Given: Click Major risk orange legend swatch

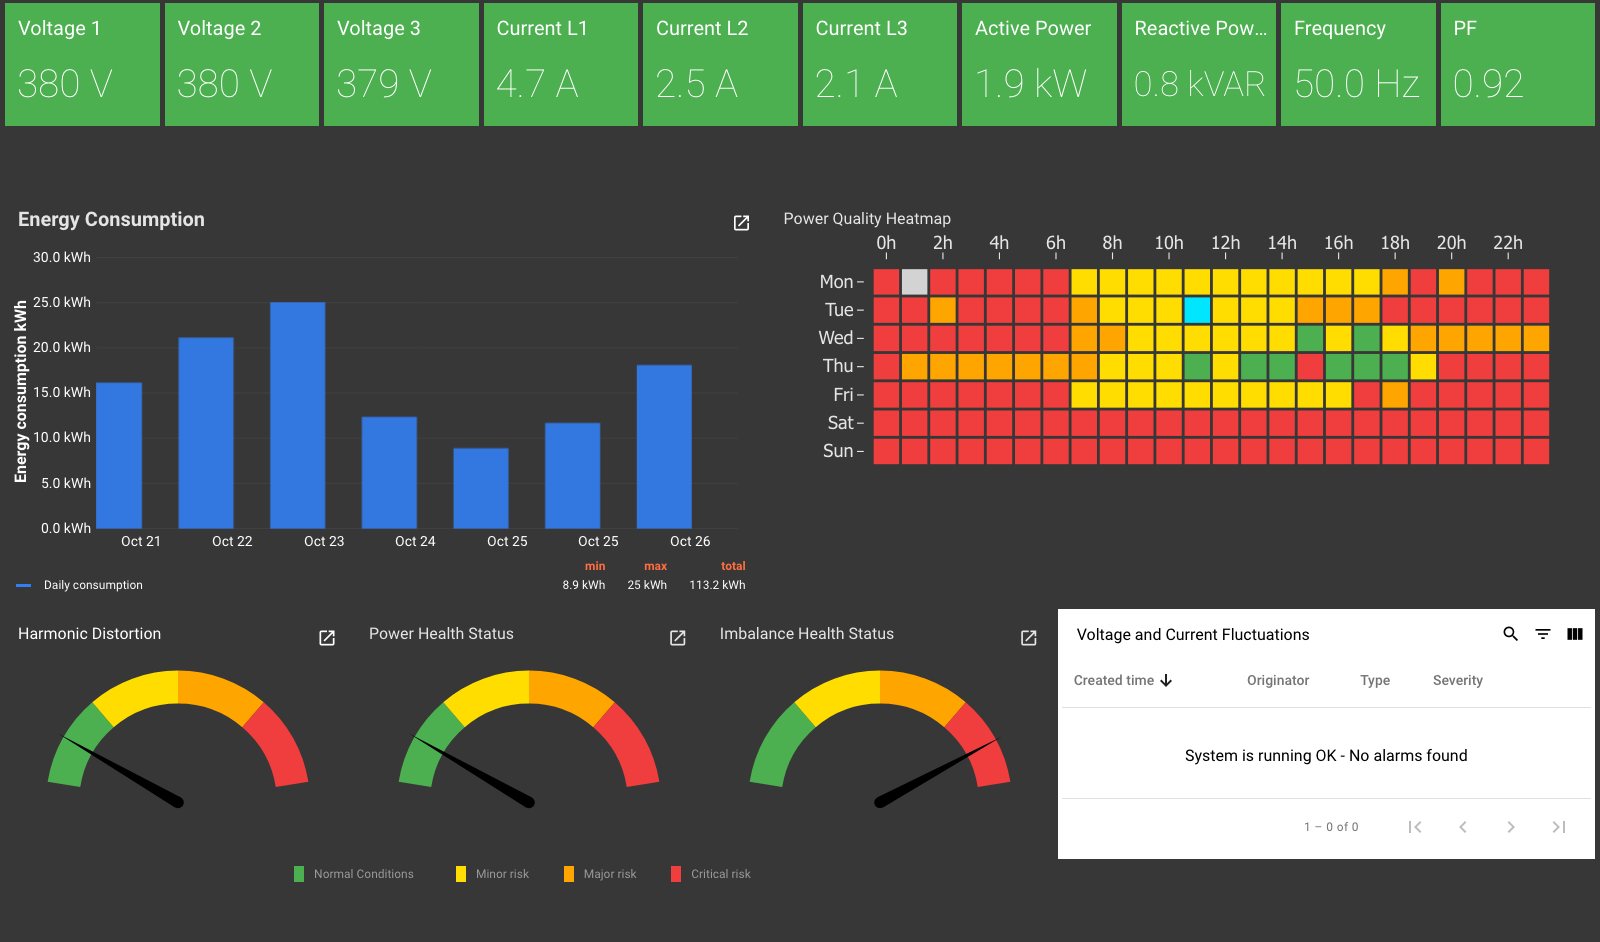Looking at the screenshot, I should pos(569,874).
